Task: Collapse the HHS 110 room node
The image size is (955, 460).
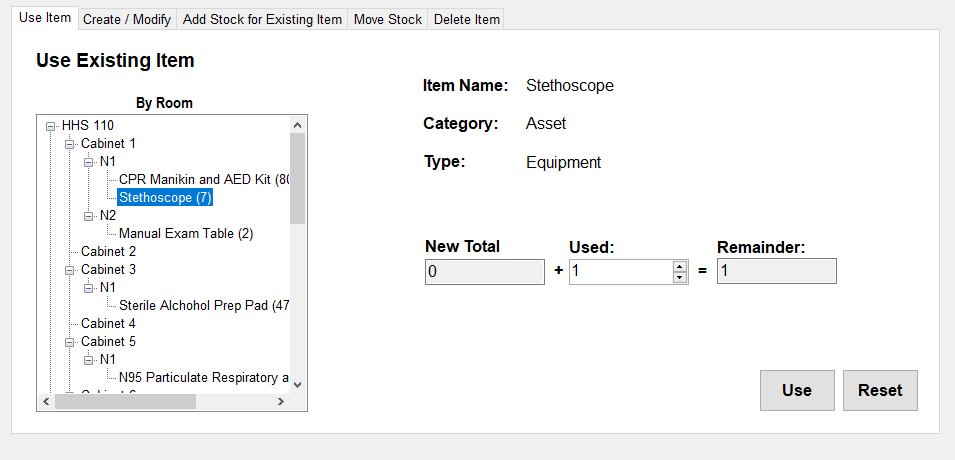Action: (51, 126)
